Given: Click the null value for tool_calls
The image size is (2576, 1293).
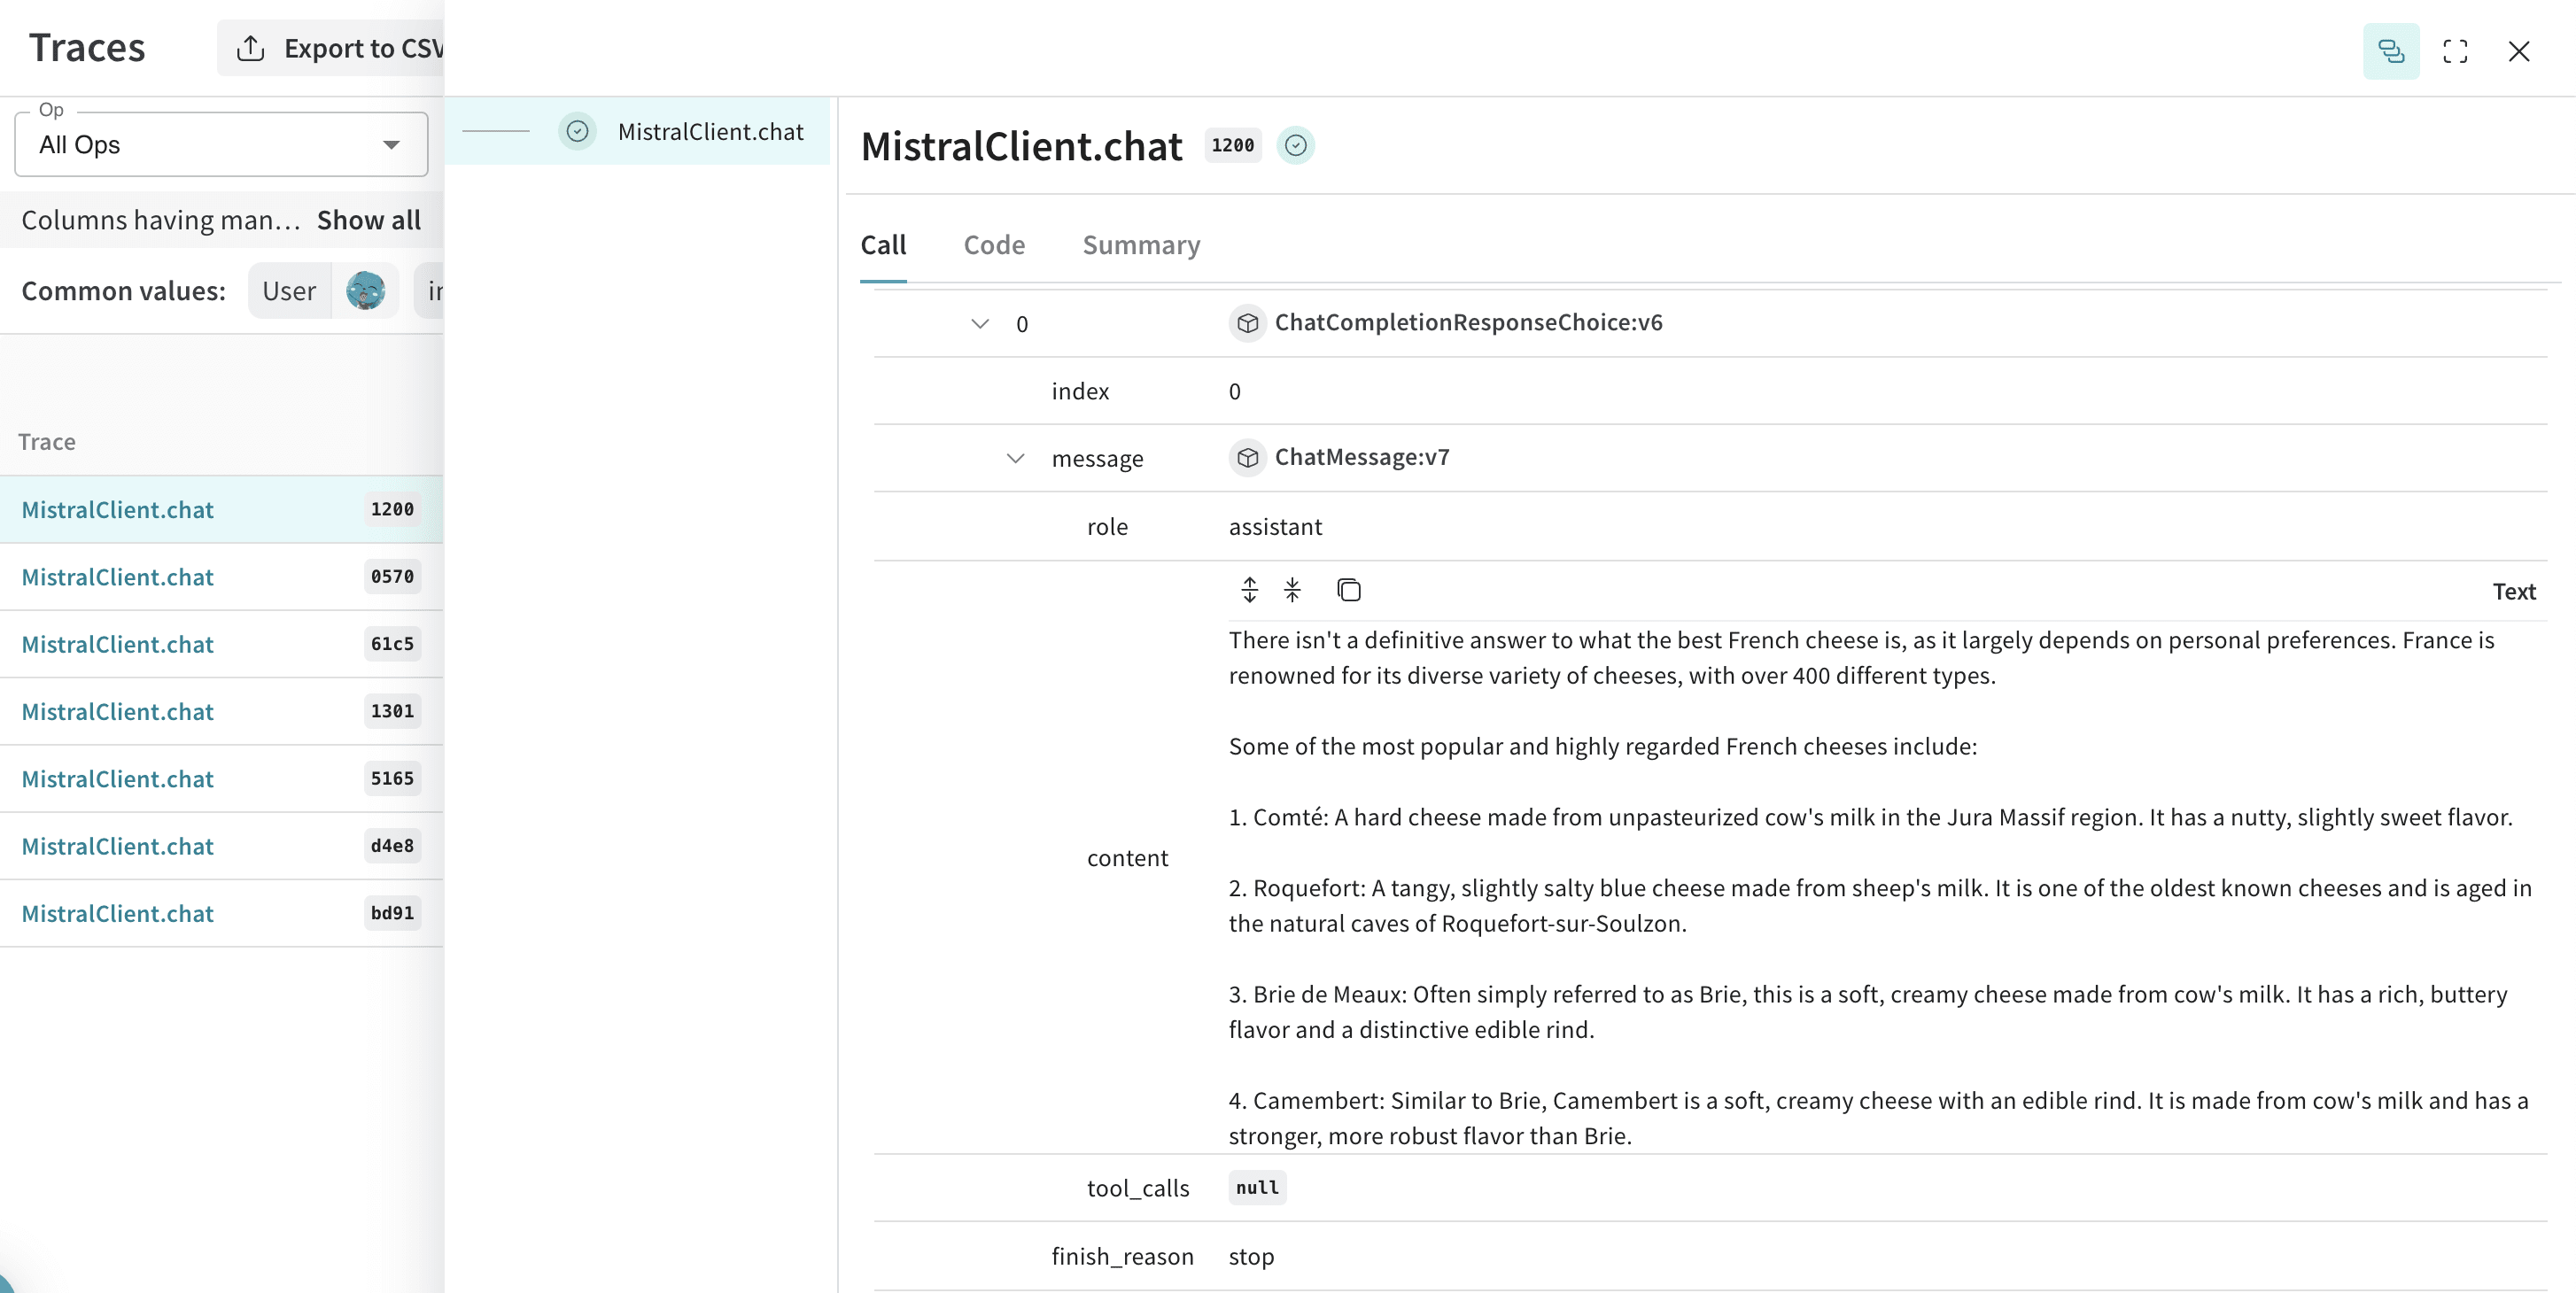Looking at the screenshot, I should (x=1257, y=1188).
